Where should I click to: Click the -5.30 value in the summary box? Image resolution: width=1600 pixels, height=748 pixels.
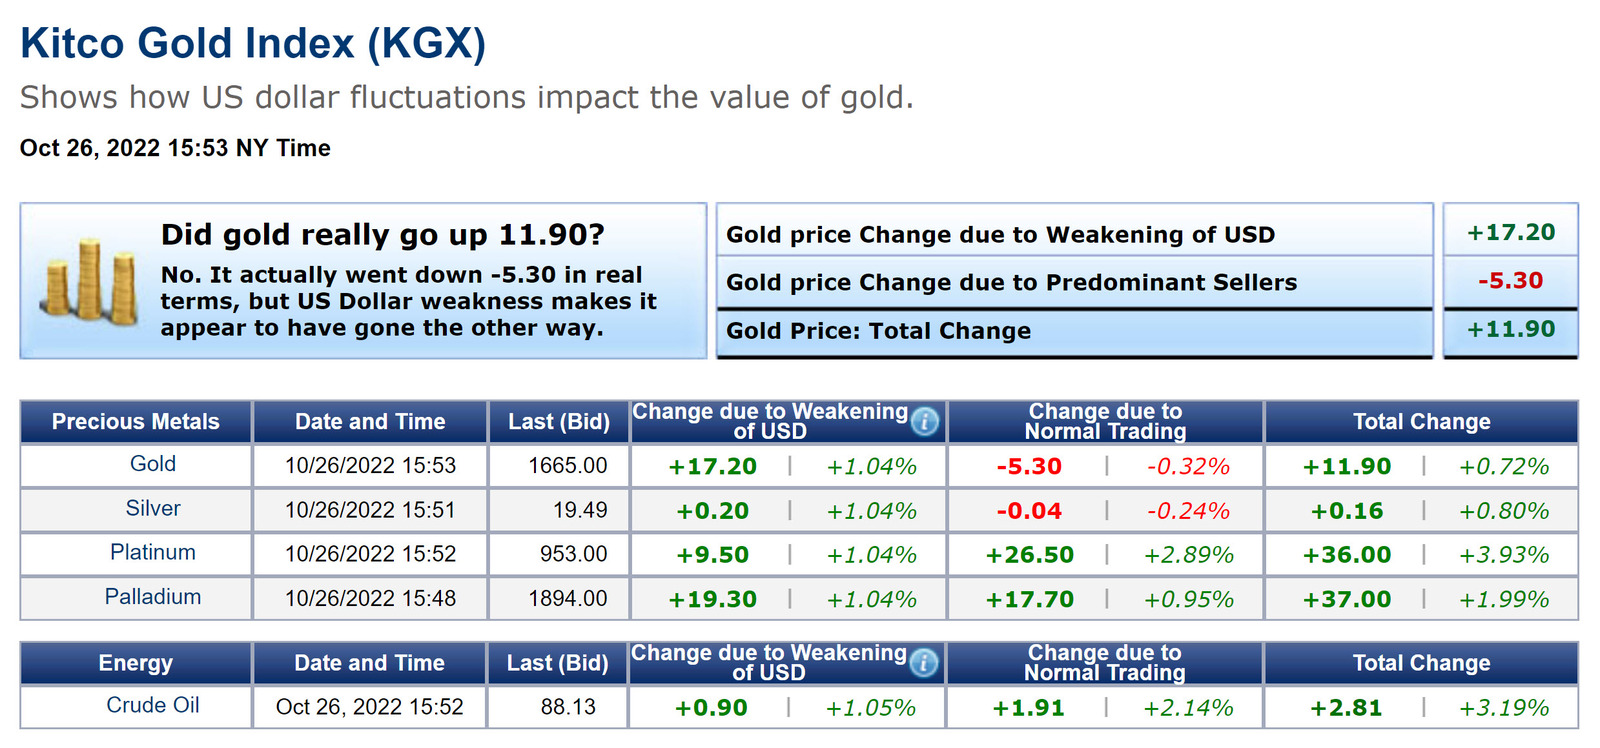coord(1510,281)
